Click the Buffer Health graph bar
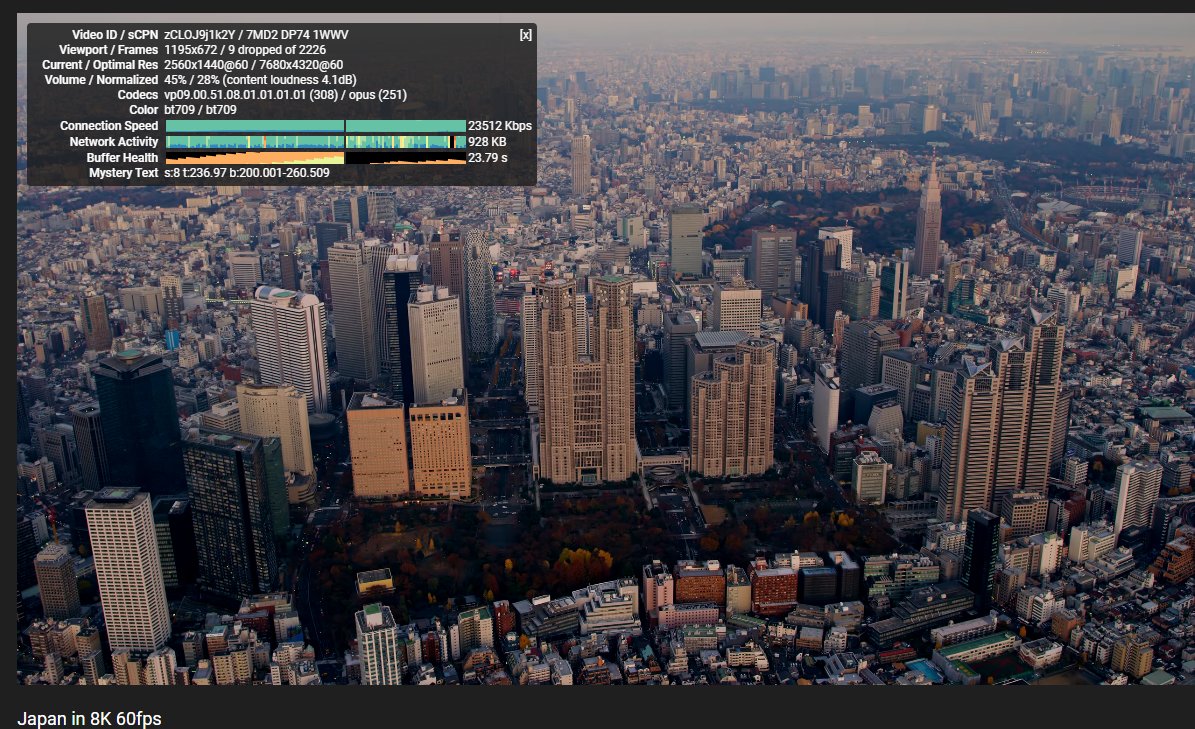Viewport: 1195px width, 729px height. [316, 158]
